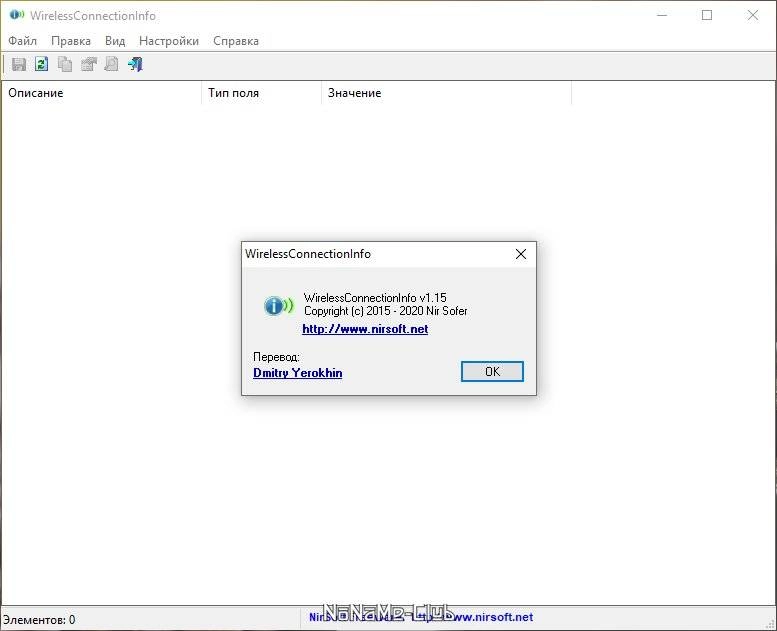Close the main WirelessConnectionInfo window

[x=753, y=15]
